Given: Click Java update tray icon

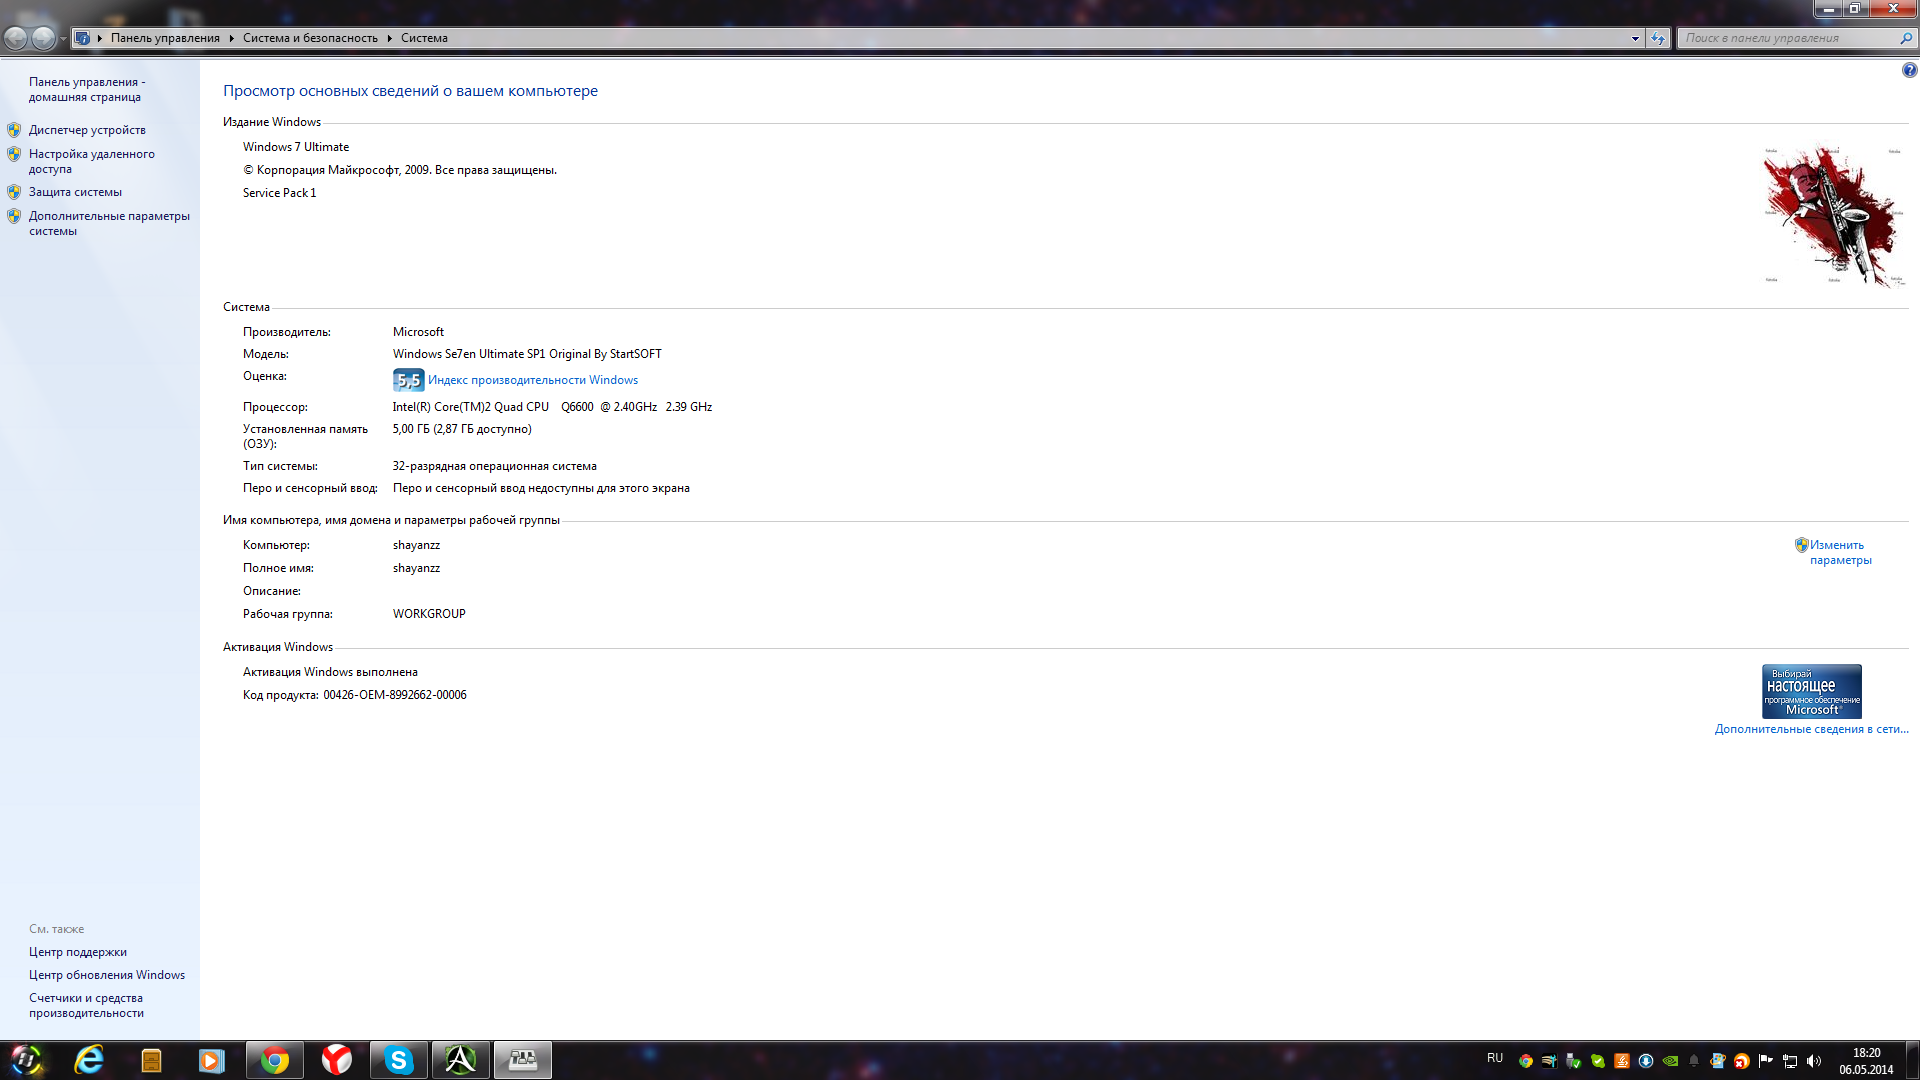Looking at the screenshot, I should click(1622, 1061).
